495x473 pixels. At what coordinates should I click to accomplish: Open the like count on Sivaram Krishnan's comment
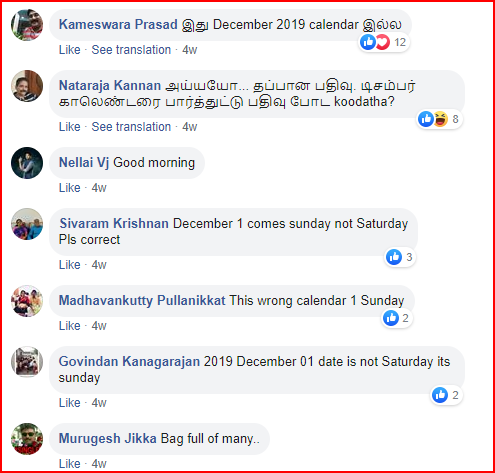400,257
